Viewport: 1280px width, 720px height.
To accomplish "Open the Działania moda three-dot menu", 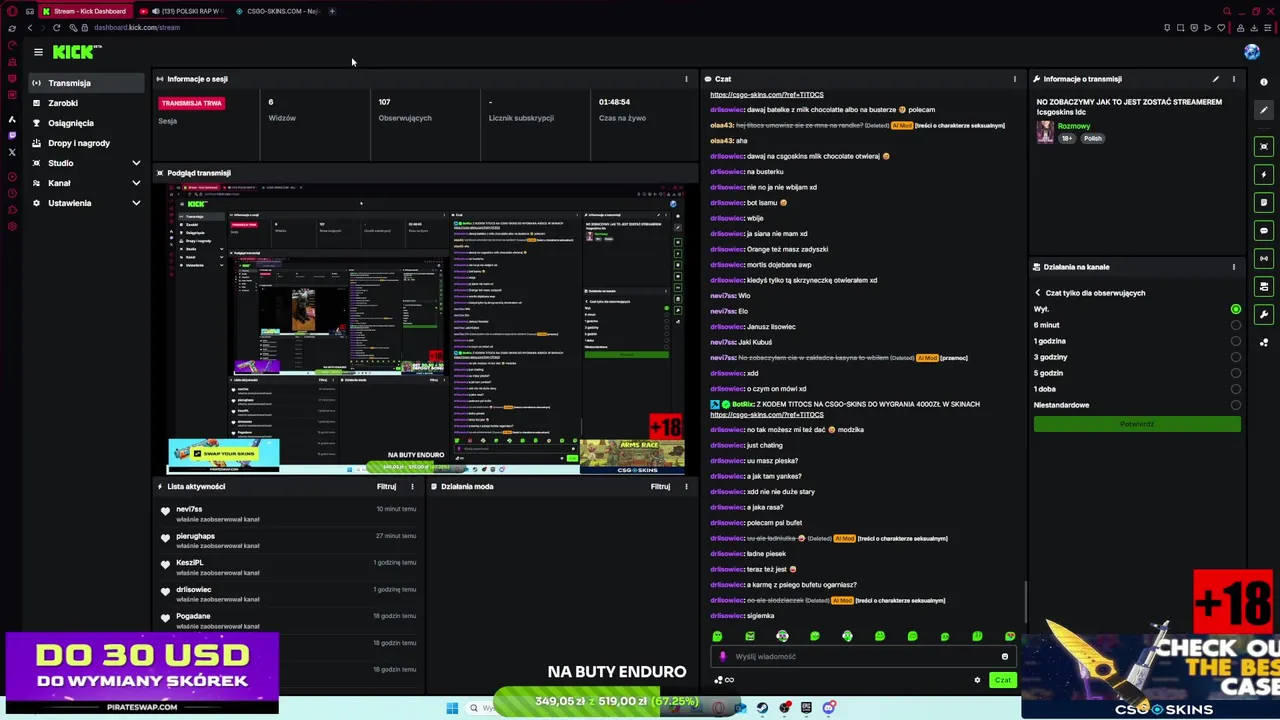I will click(x=686, y=487).
